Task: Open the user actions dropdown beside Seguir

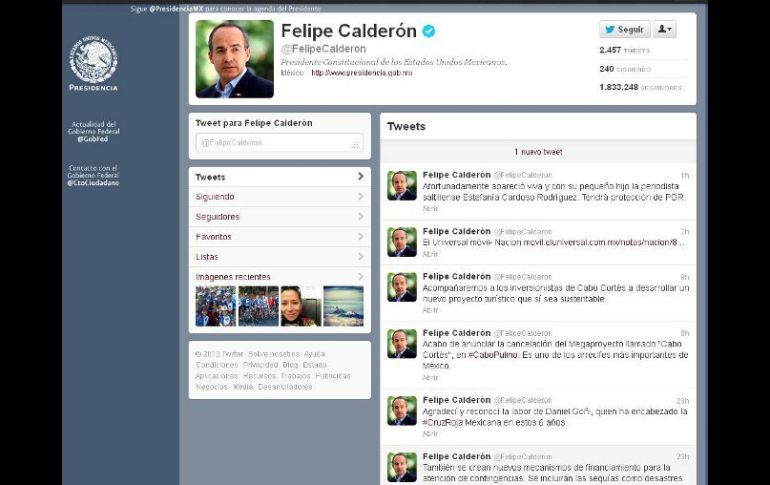Action: (665, 29)
